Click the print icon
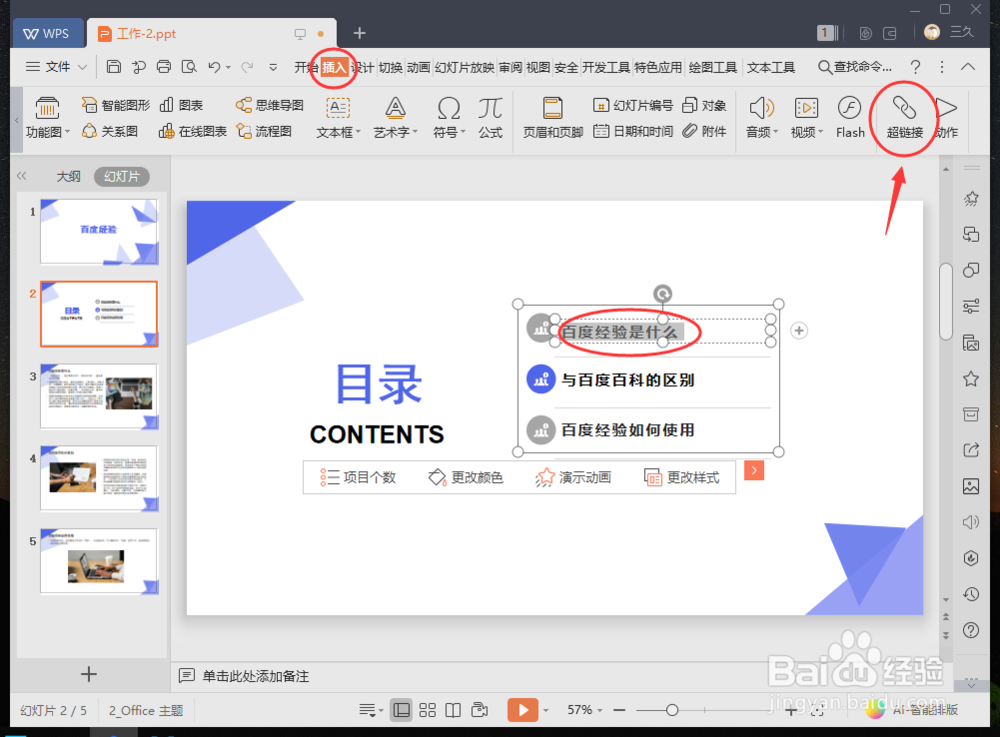 point(164,66)
